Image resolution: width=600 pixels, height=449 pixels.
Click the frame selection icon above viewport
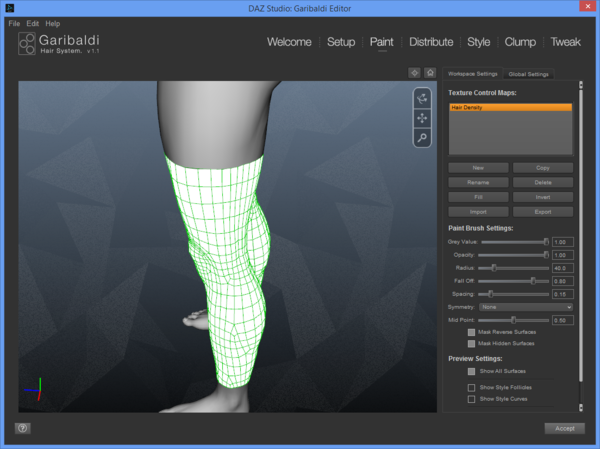414,73
